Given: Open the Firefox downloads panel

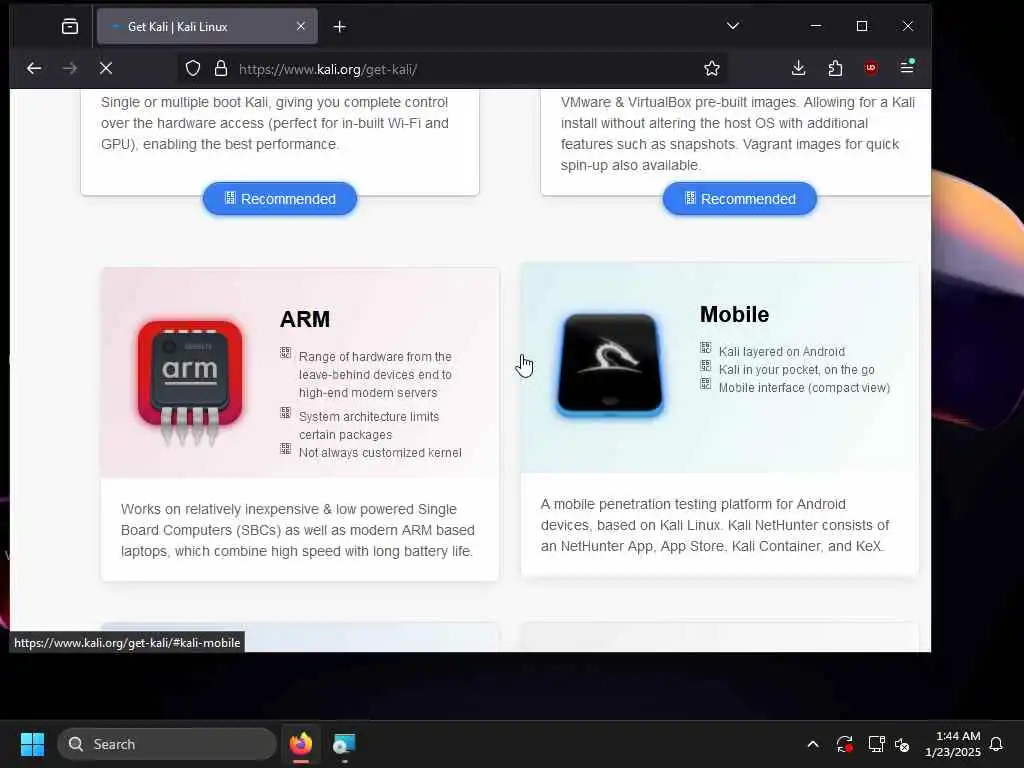Looking at the screenshot, I should [798, 68].
